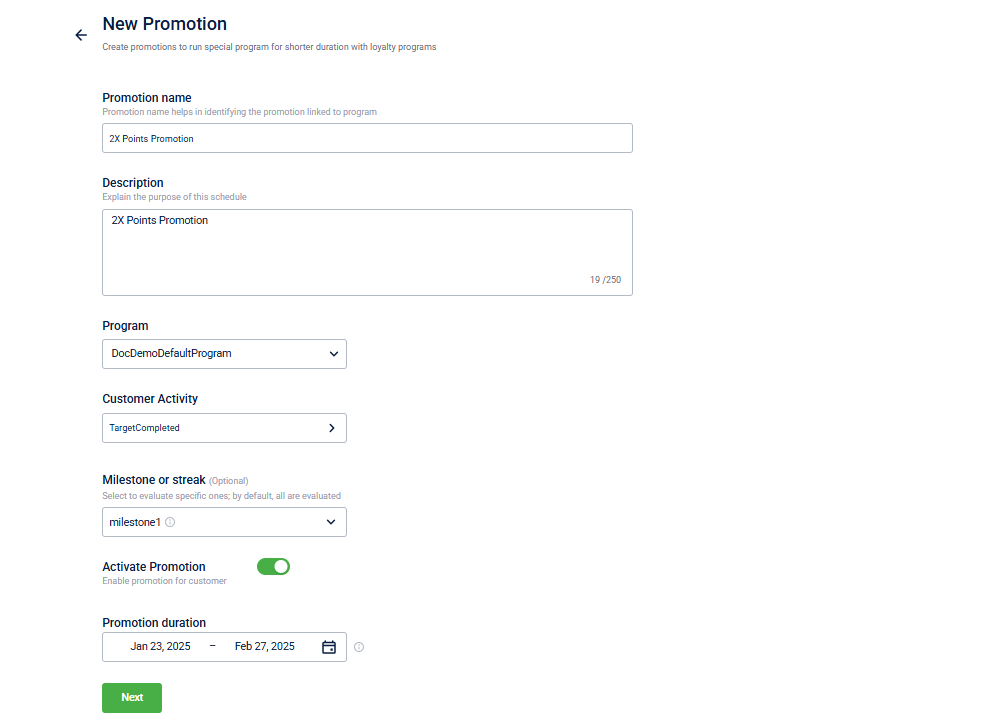
Task: Click into the Promotion name field
Action: point(368,138)
